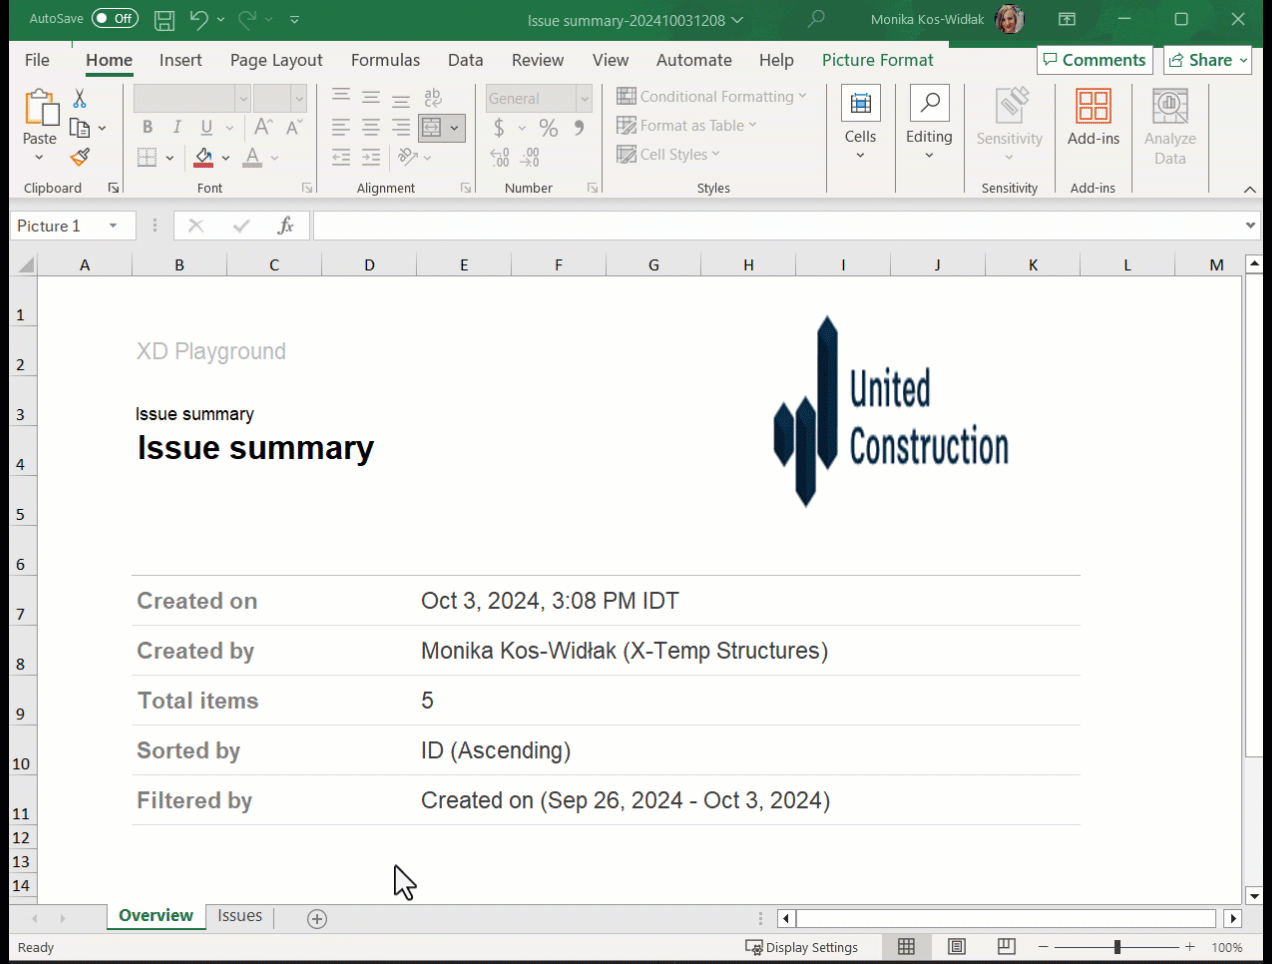Toggle Wrap Text in Alignment group
This screenshot has height=964, width=1272.
[x=433, y=97]
